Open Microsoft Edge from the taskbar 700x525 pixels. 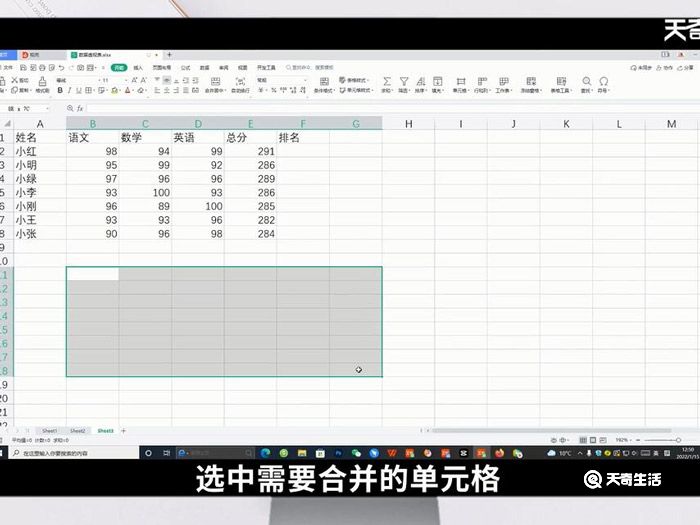click(265, 453)
